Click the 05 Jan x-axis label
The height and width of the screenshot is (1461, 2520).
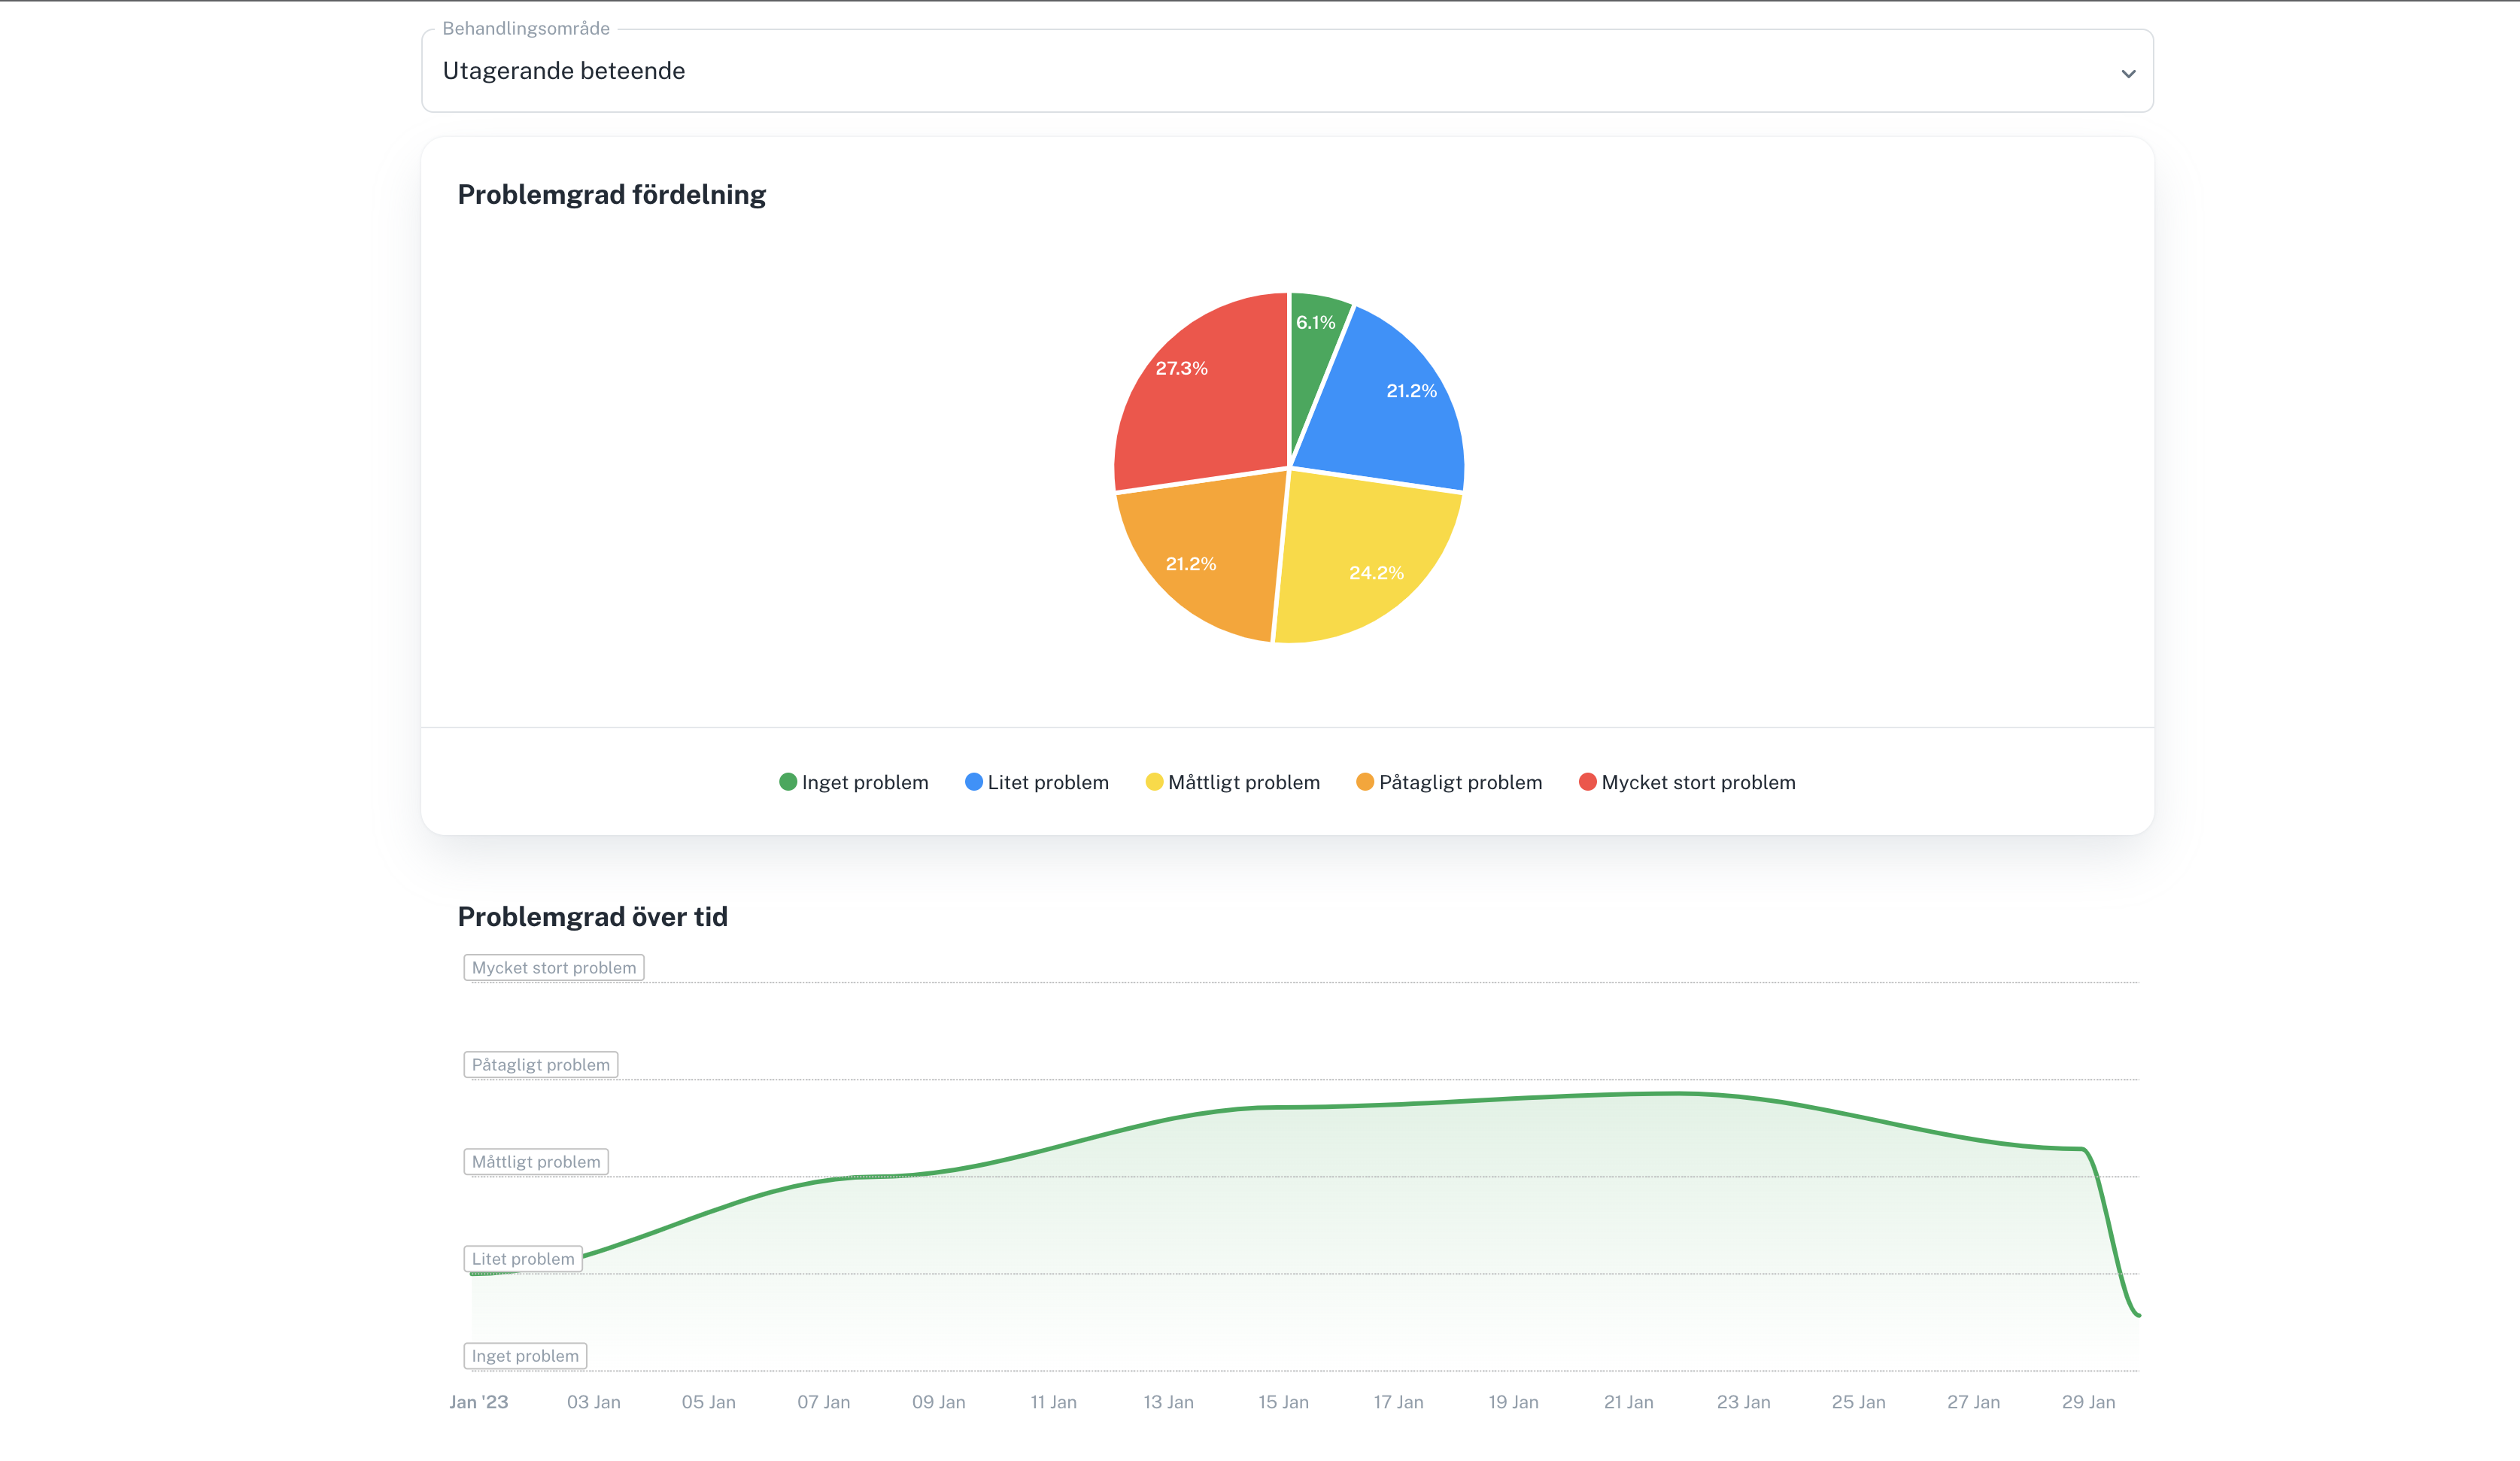tap(709, 1402)
